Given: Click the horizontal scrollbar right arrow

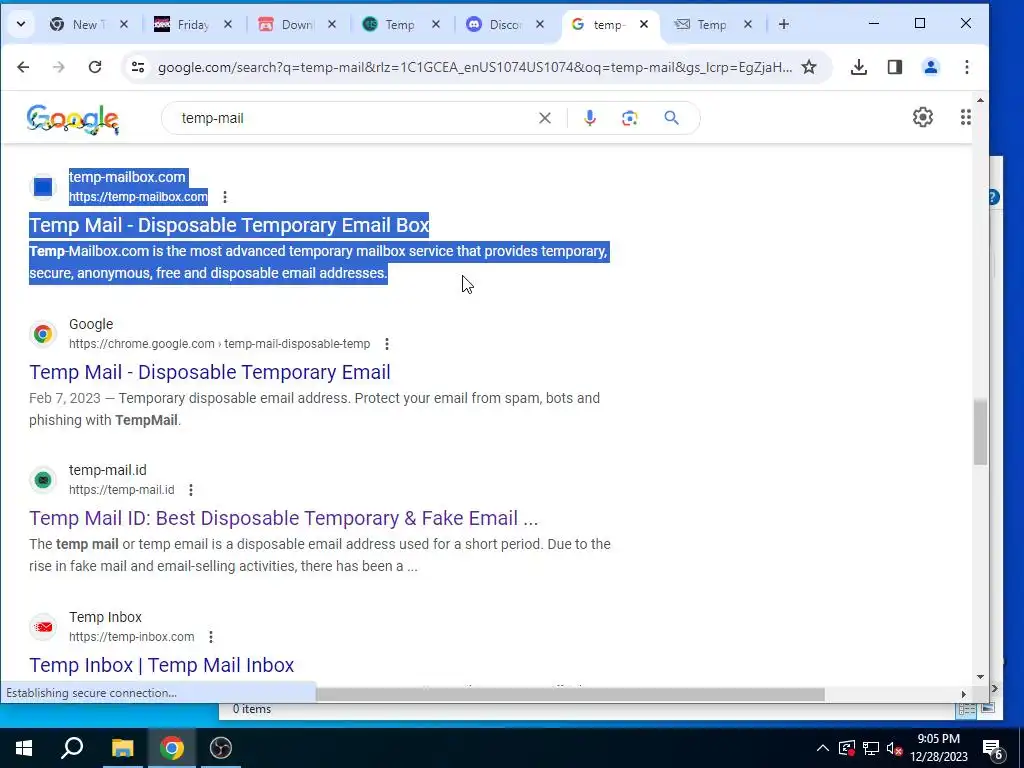Looking at the screenshot, I should (964, 694).
